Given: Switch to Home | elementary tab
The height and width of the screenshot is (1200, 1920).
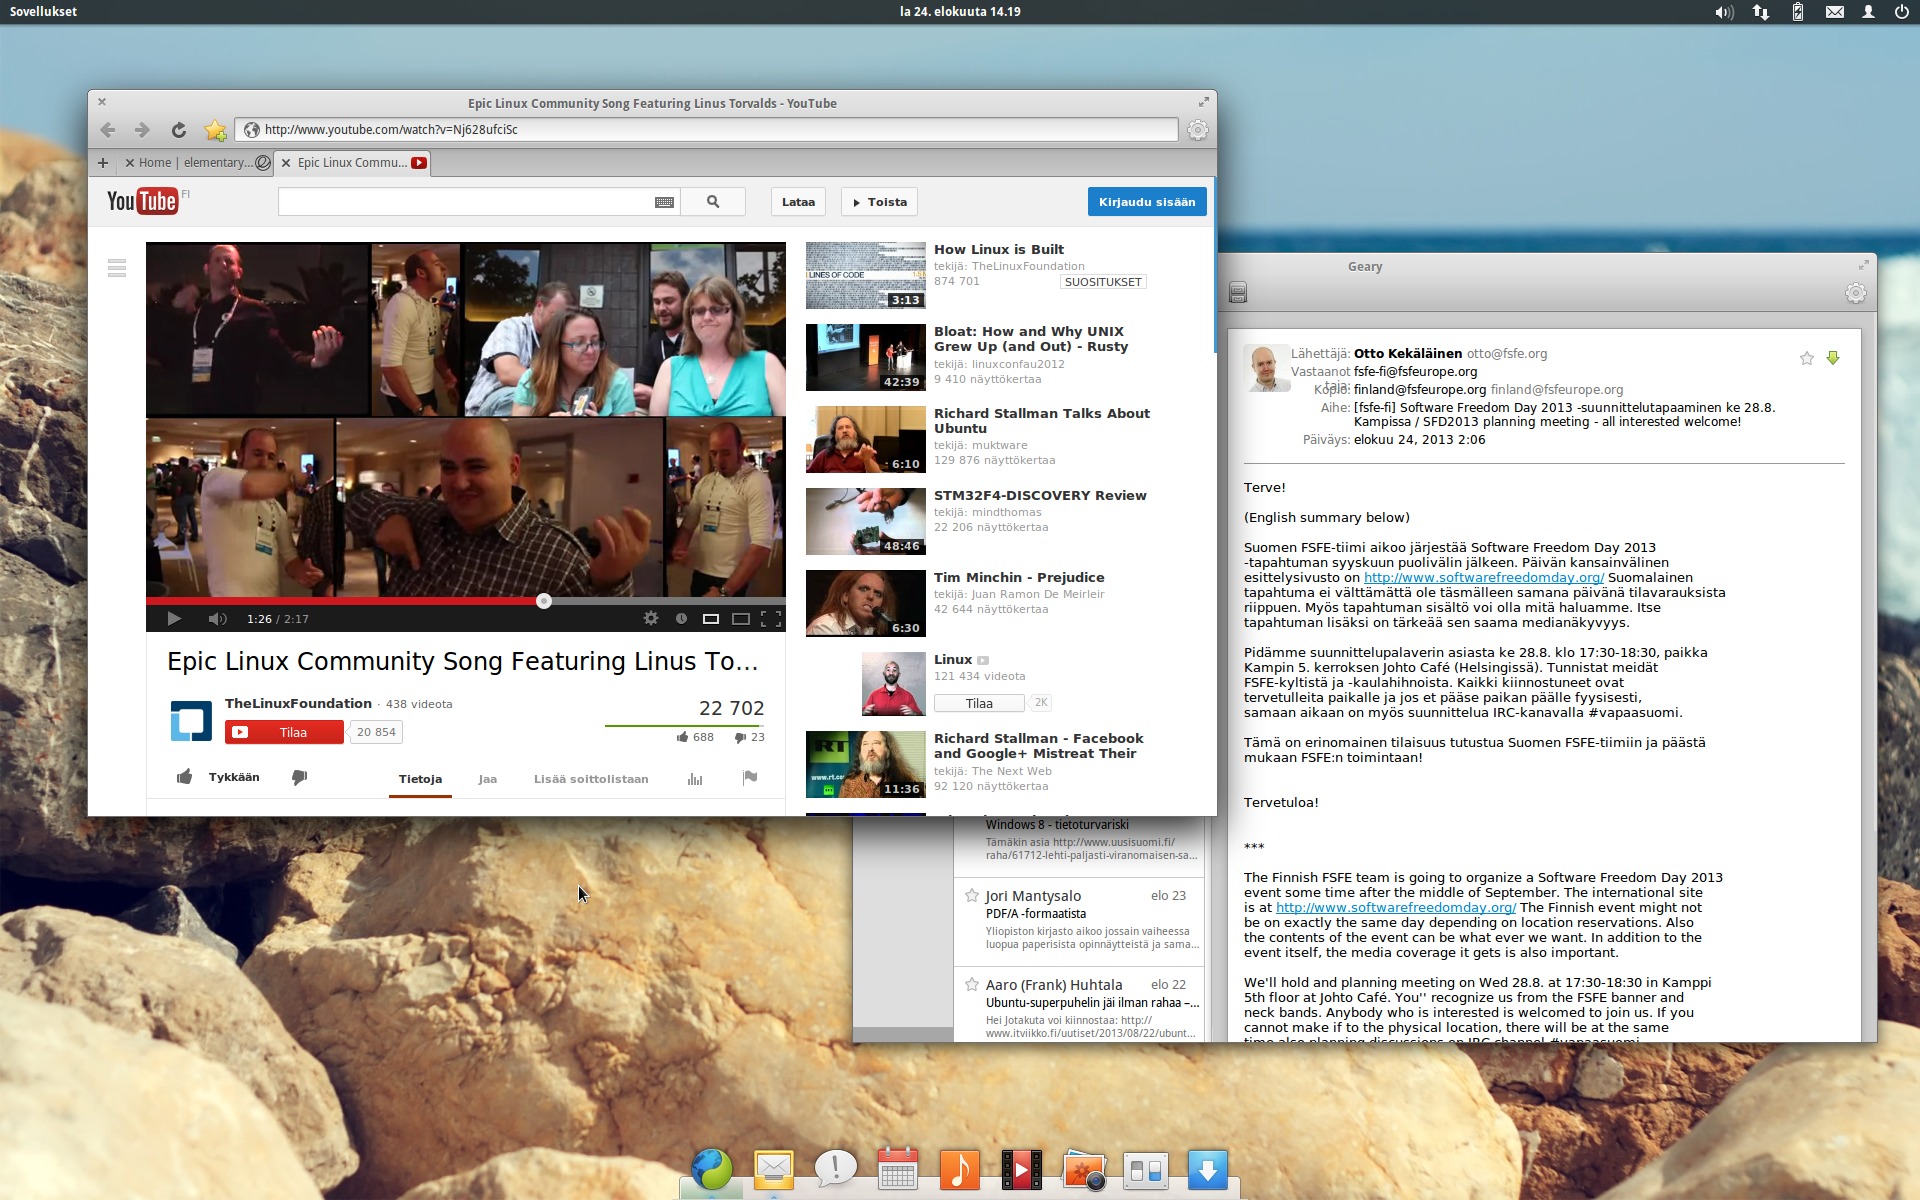Looking at the screenshot, I should pos(195,163).
